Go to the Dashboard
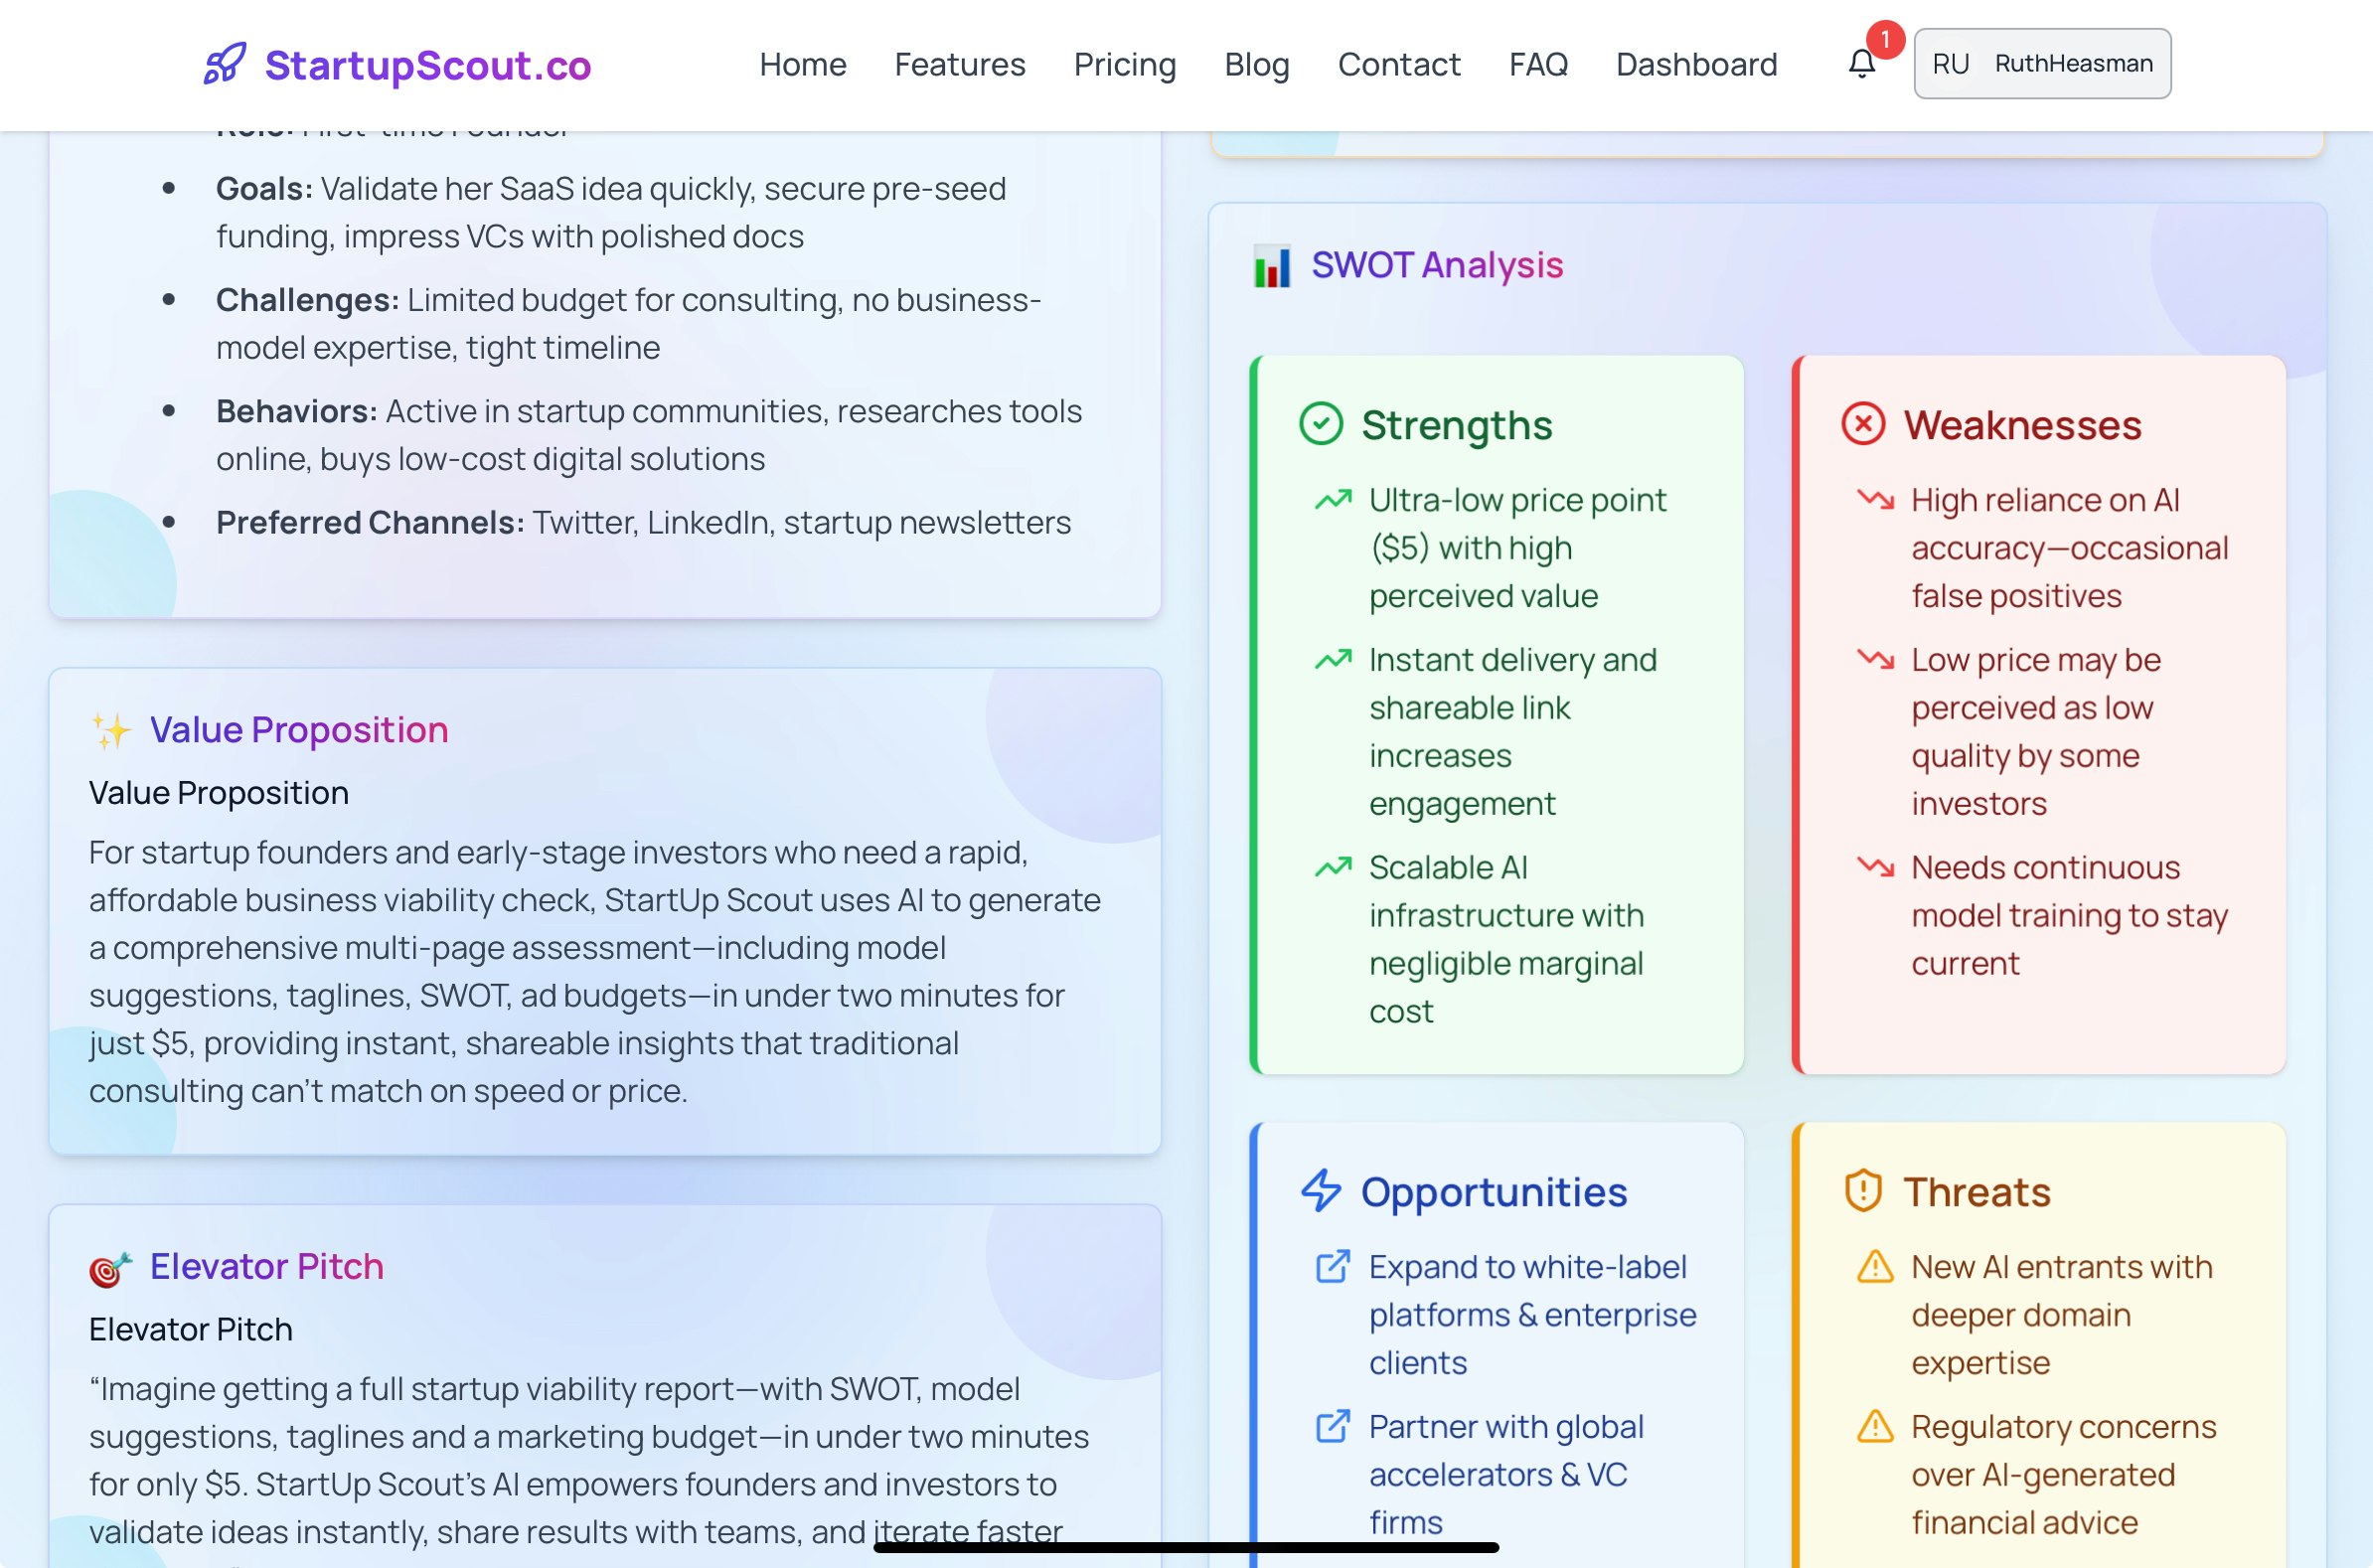Image resolution: width=2373 pixels, height=1568 pixels. point(1697,64)
